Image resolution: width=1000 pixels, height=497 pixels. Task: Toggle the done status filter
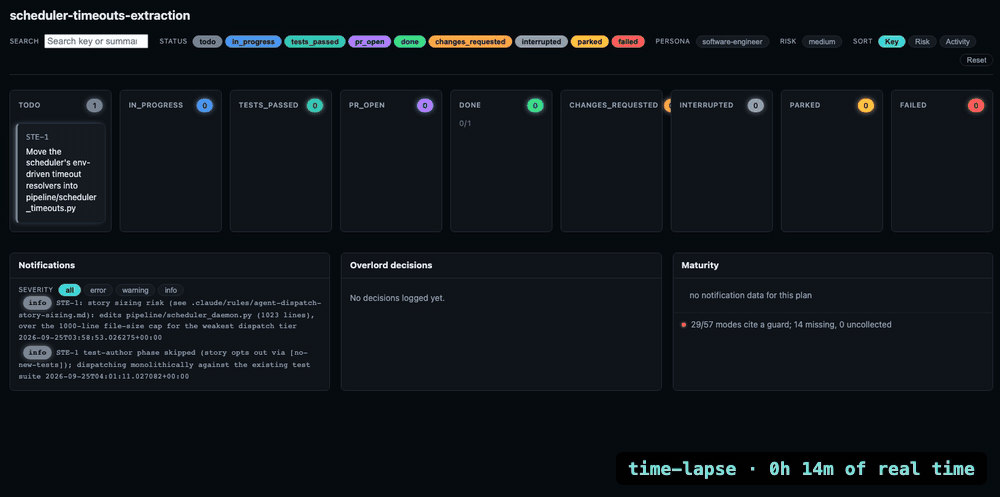[410, 41]
